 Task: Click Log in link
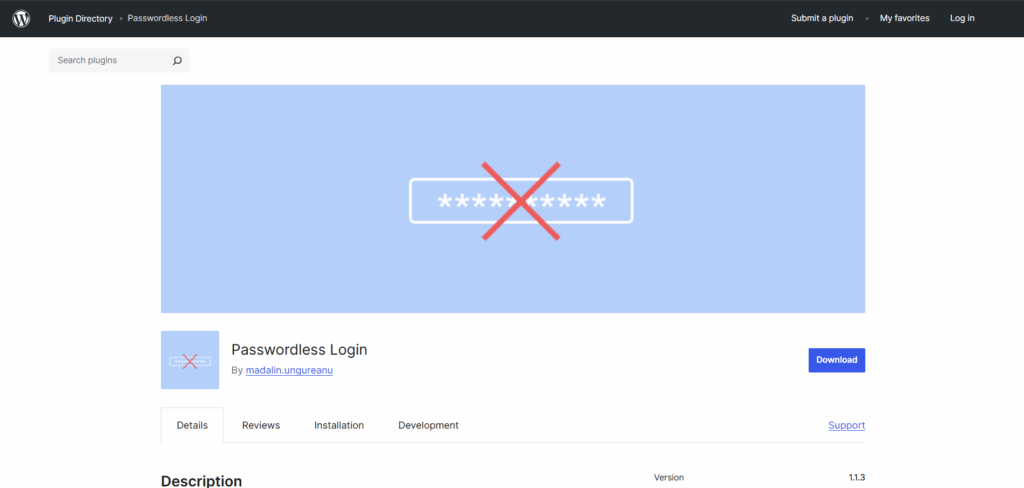point(962,18)
